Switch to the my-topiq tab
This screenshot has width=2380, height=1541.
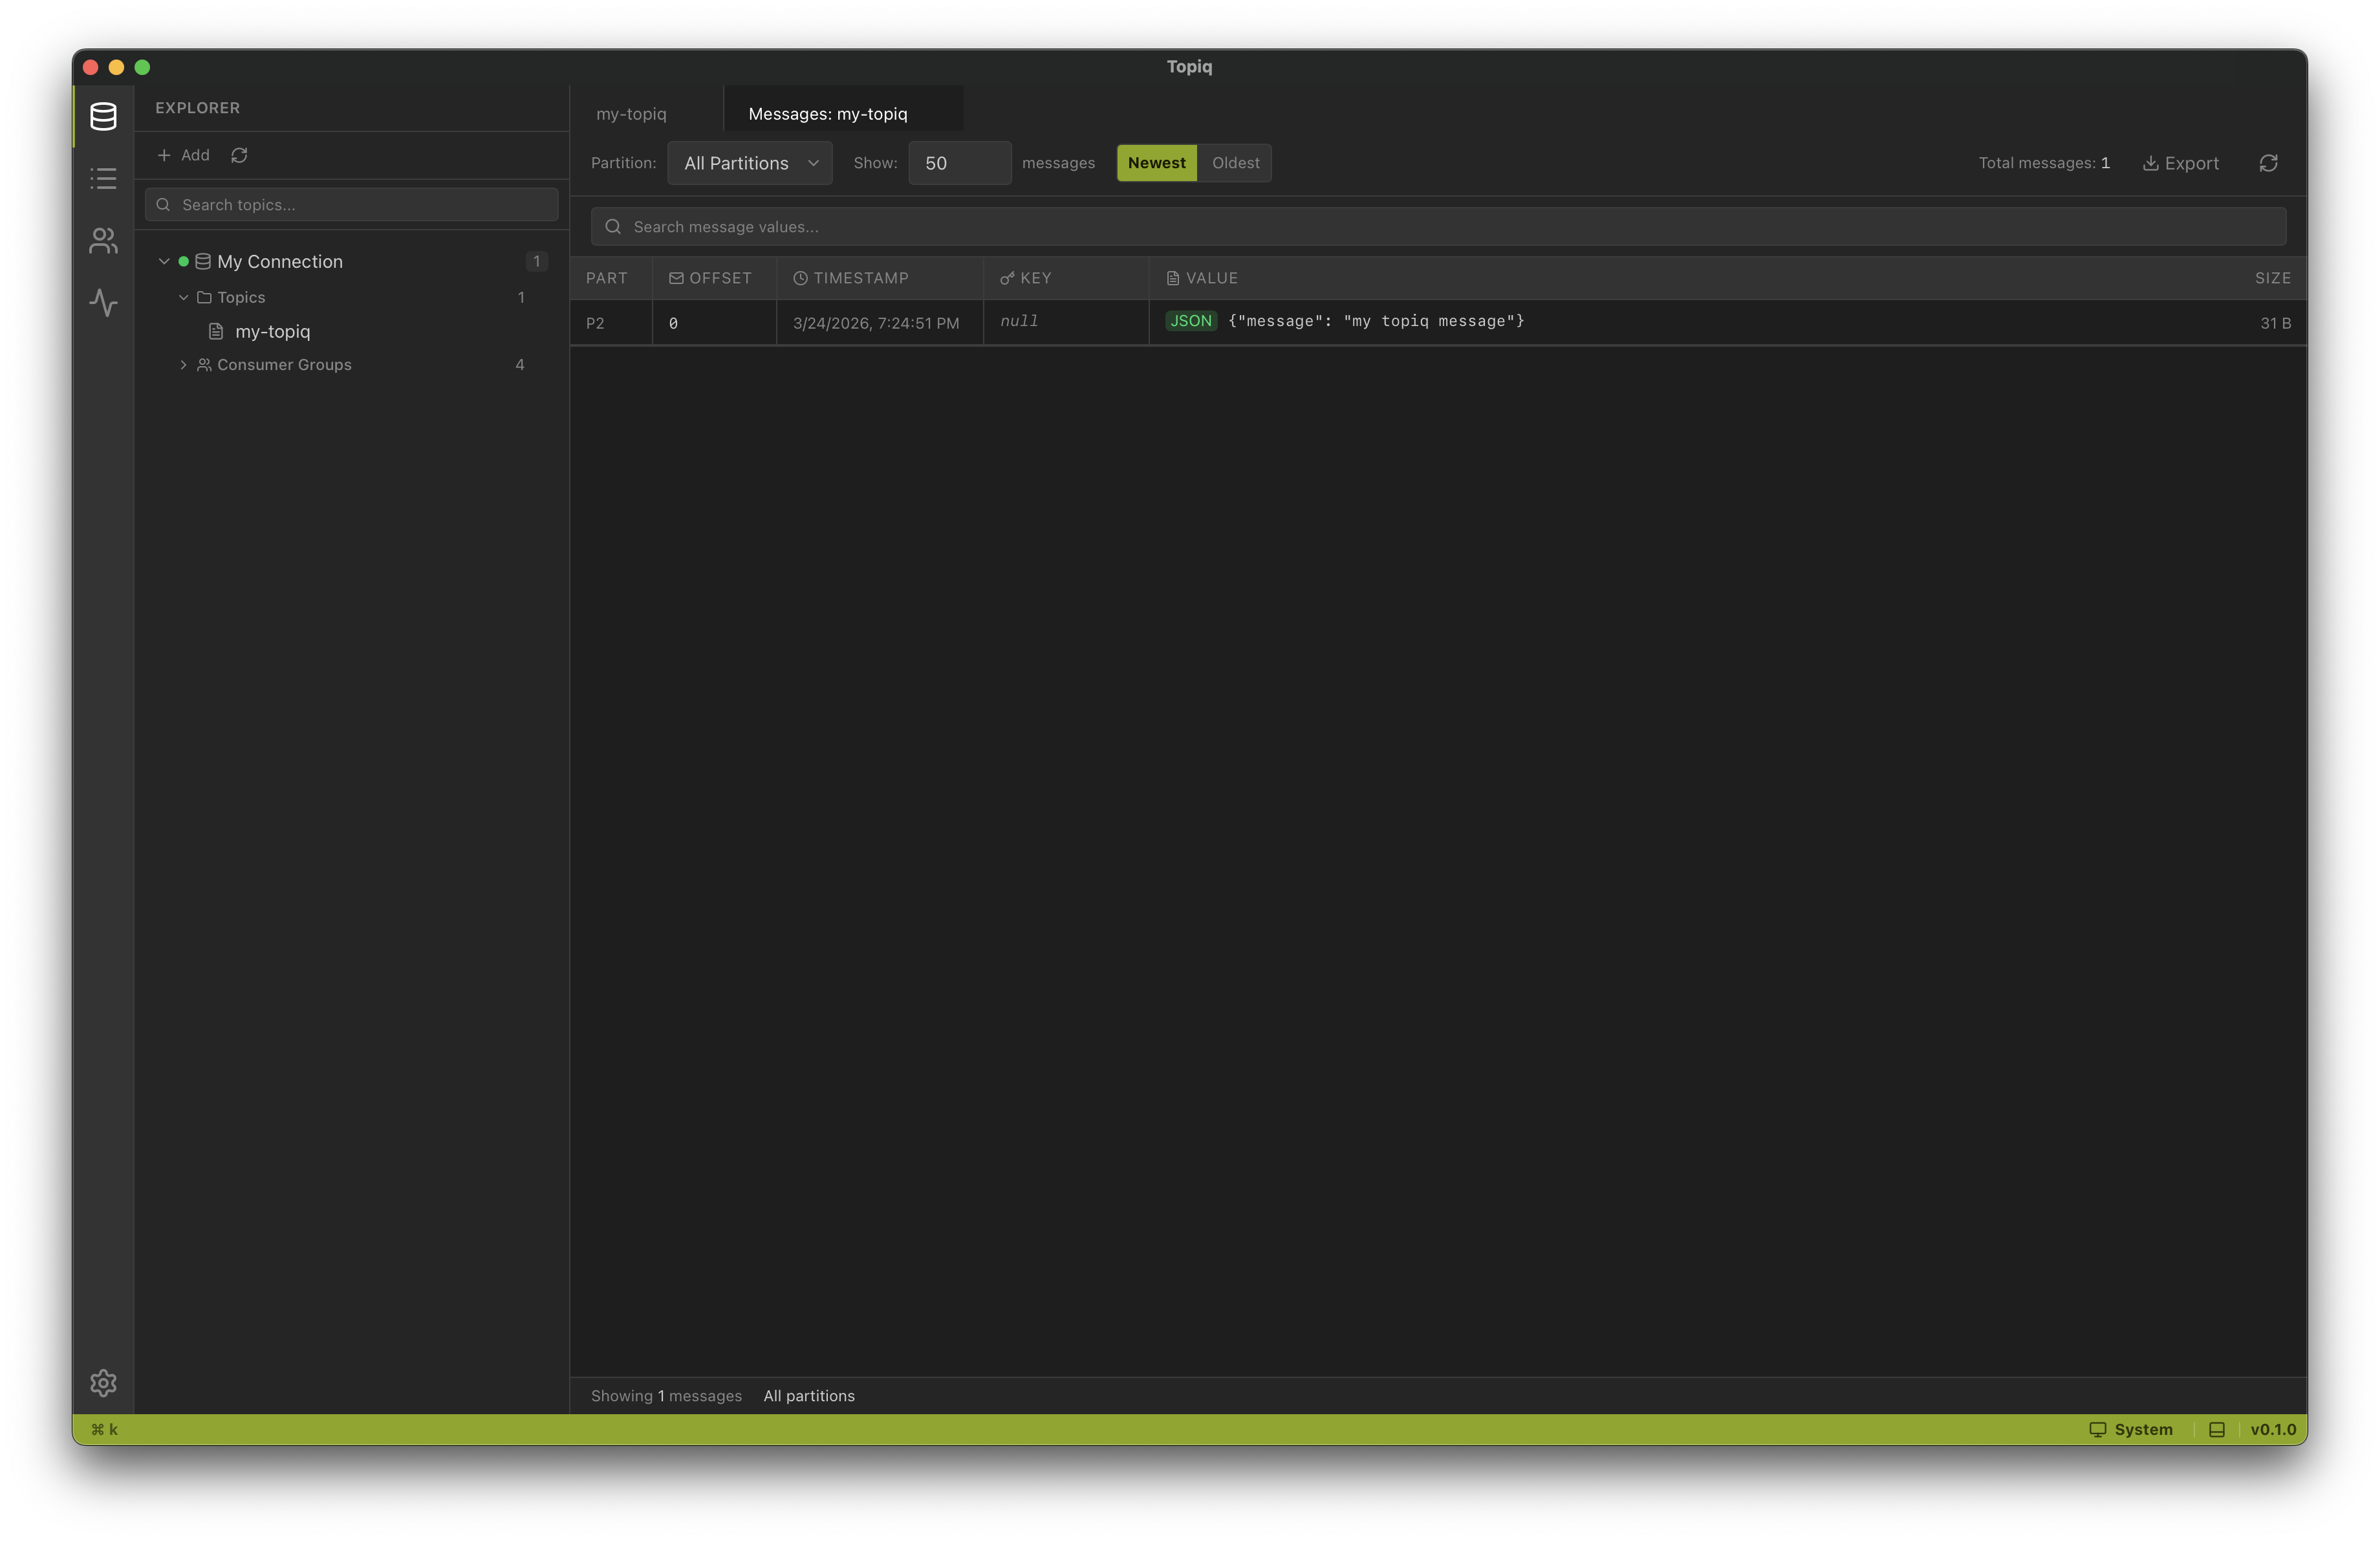pos(631,114)
